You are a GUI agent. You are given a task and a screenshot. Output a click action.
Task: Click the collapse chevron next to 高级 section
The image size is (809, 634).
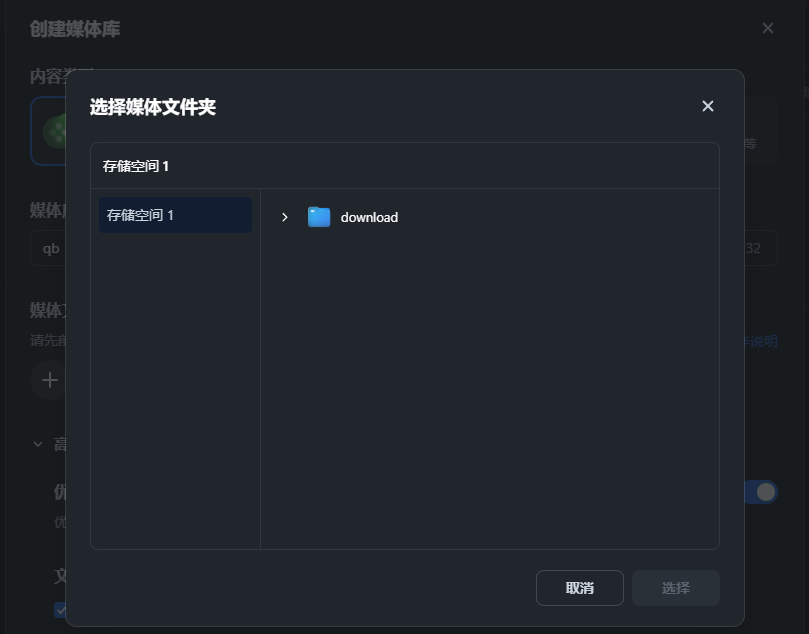point(37,443)
